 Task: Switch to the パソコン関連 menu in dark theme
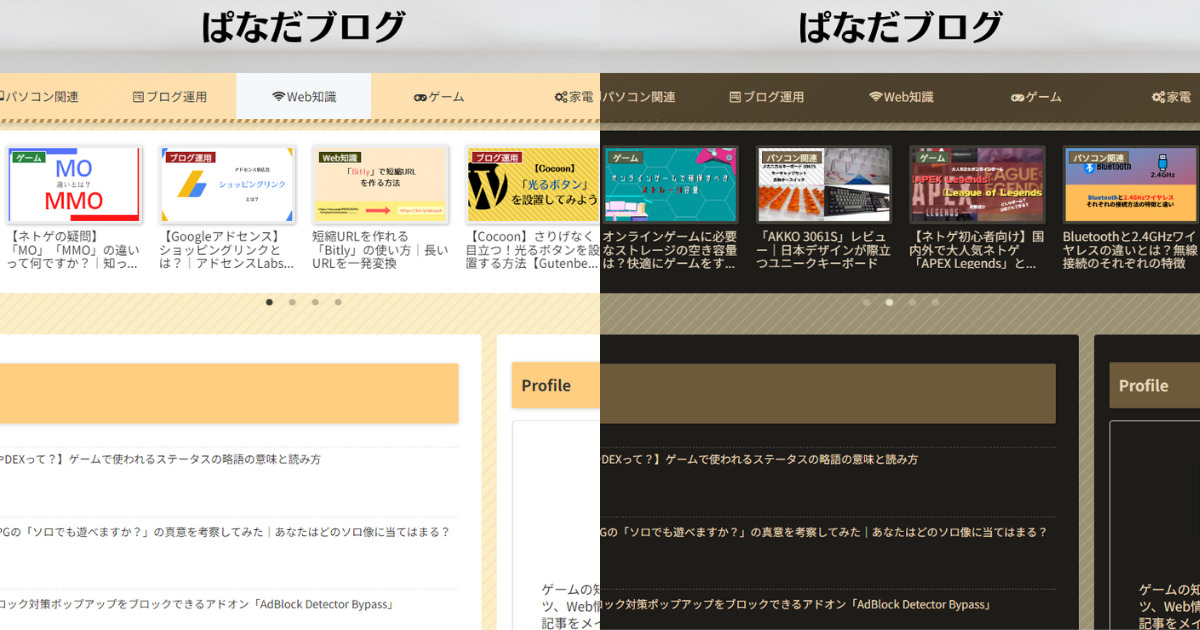point(640,96)
